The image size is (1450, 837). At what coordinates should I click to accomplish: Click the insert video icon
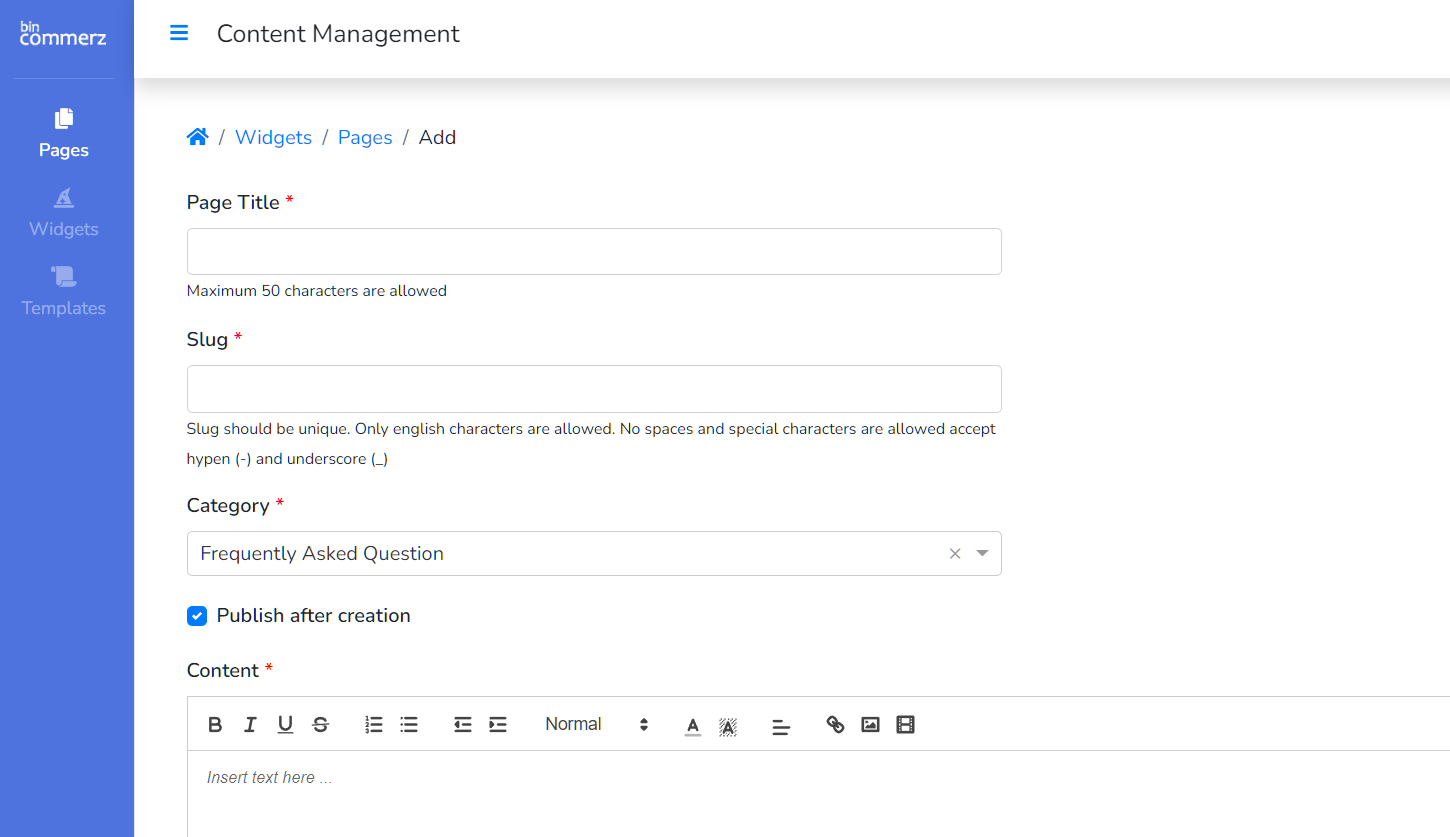tap(905, 725)
